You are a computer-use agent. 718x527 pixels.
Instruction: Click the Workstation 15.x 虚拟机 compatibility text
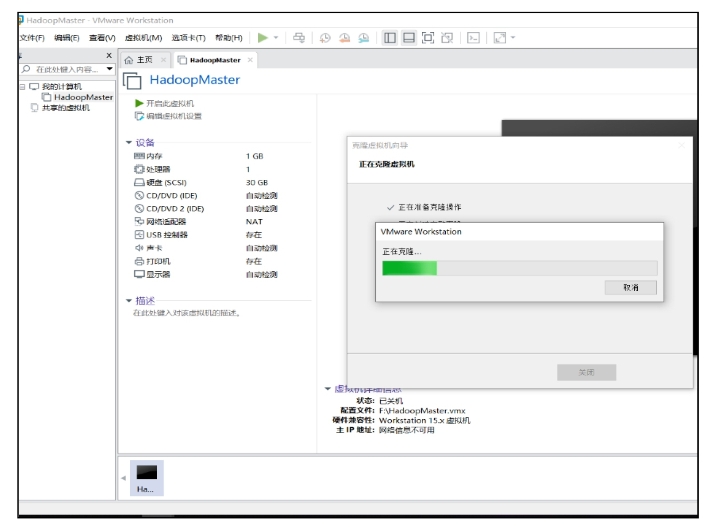[x=424, y=420]
